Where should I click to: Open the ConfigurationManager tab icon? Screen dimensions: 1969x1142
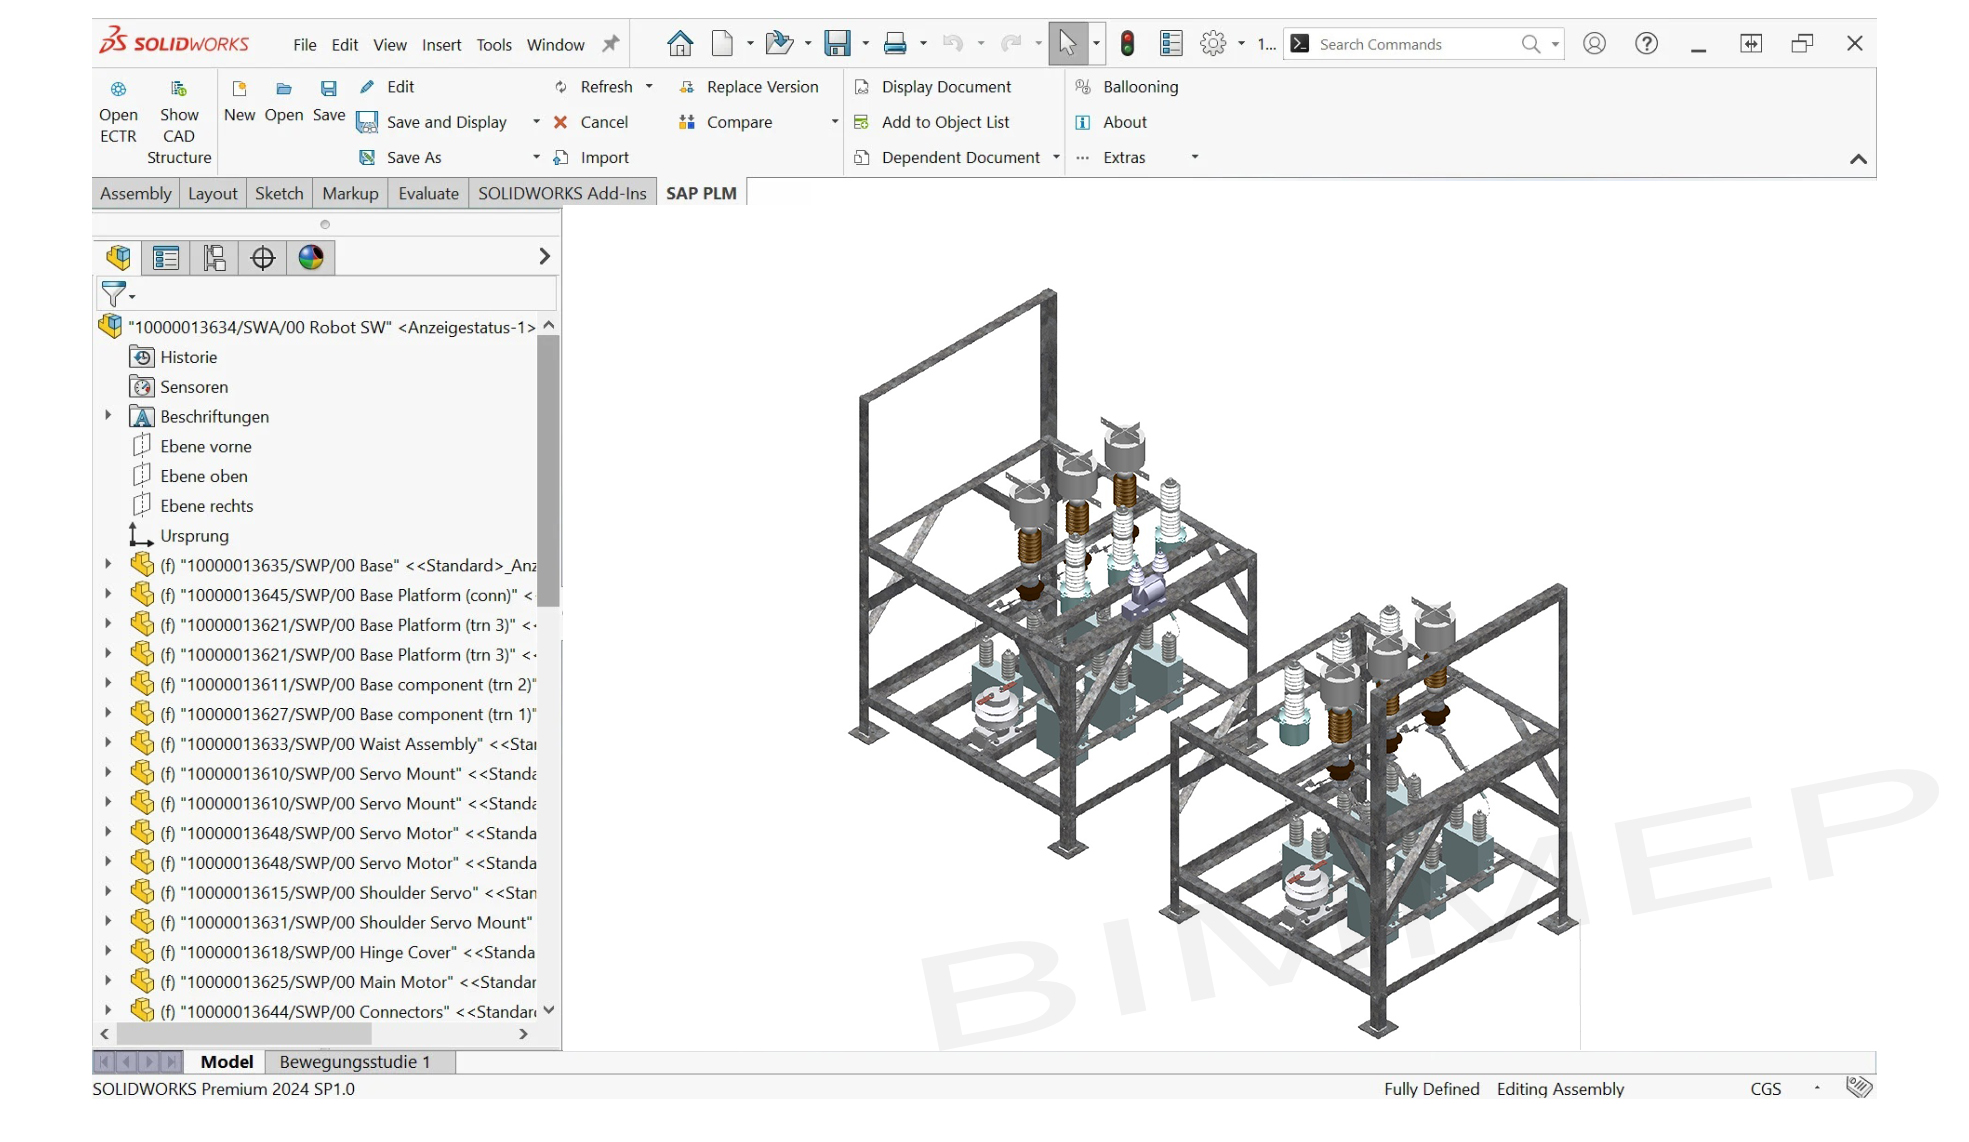[214, 258]
